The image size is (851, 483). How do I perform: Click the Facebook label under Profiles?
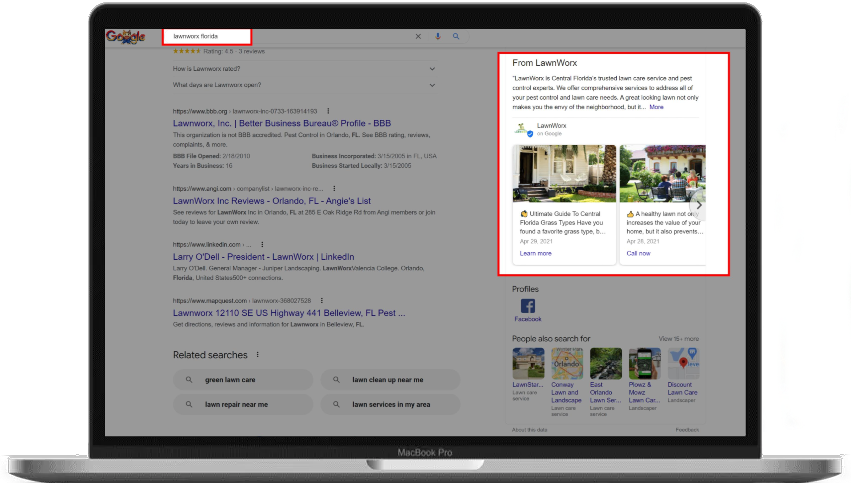[x=528, y=319]
